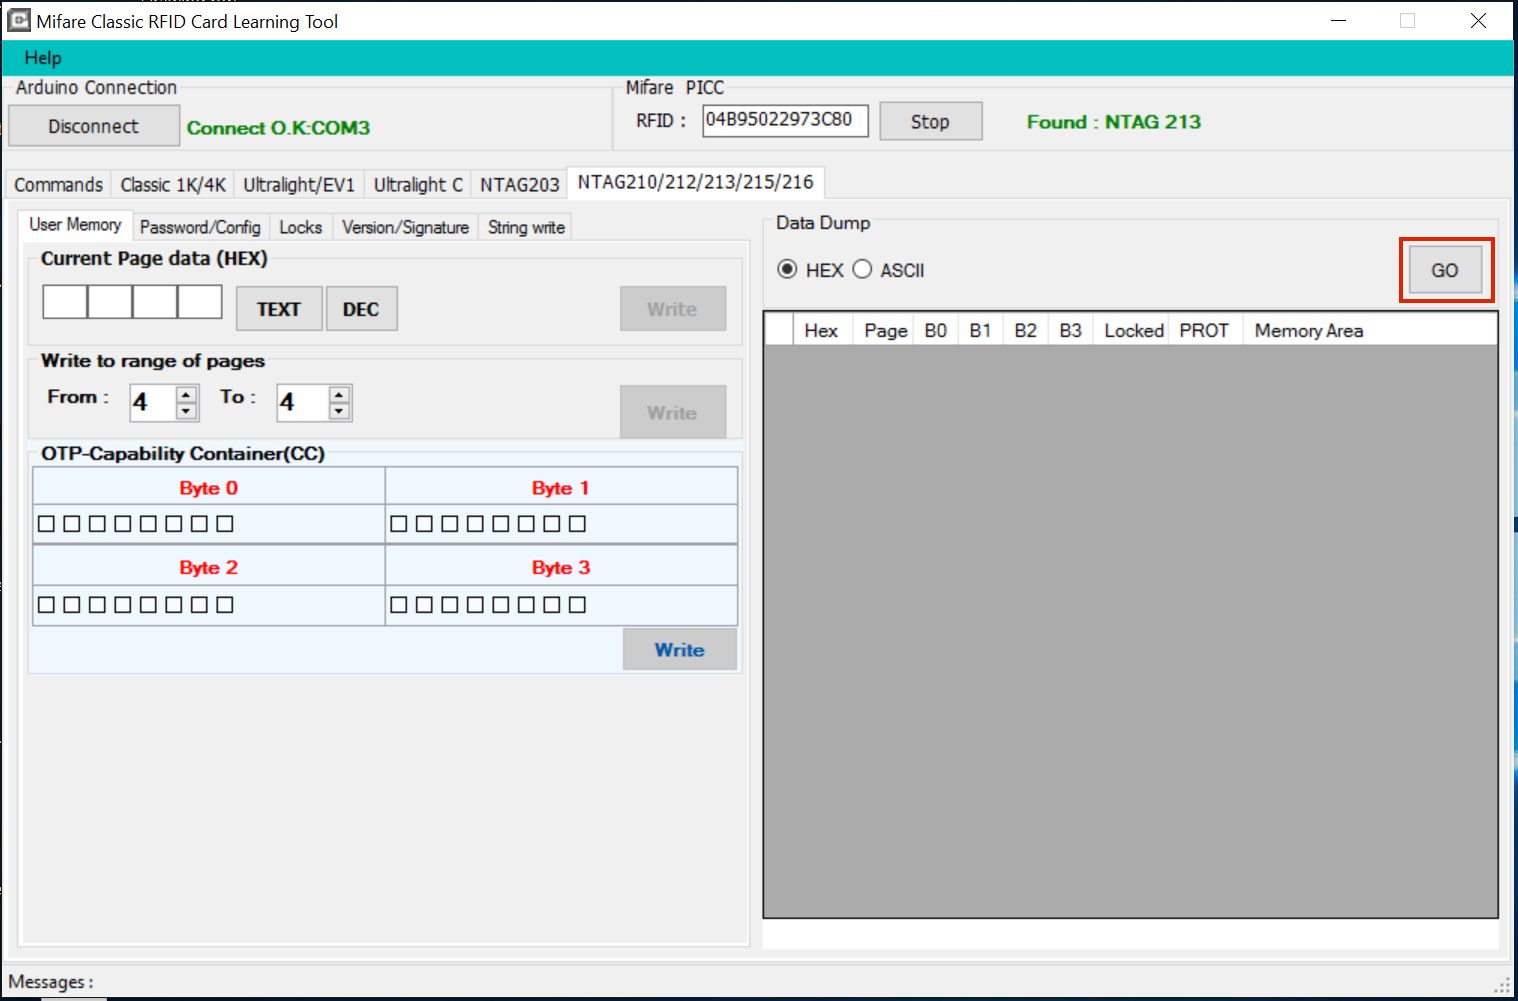Toggle last checkbox under Byte 3
1518x1001 pixels.
577,604
